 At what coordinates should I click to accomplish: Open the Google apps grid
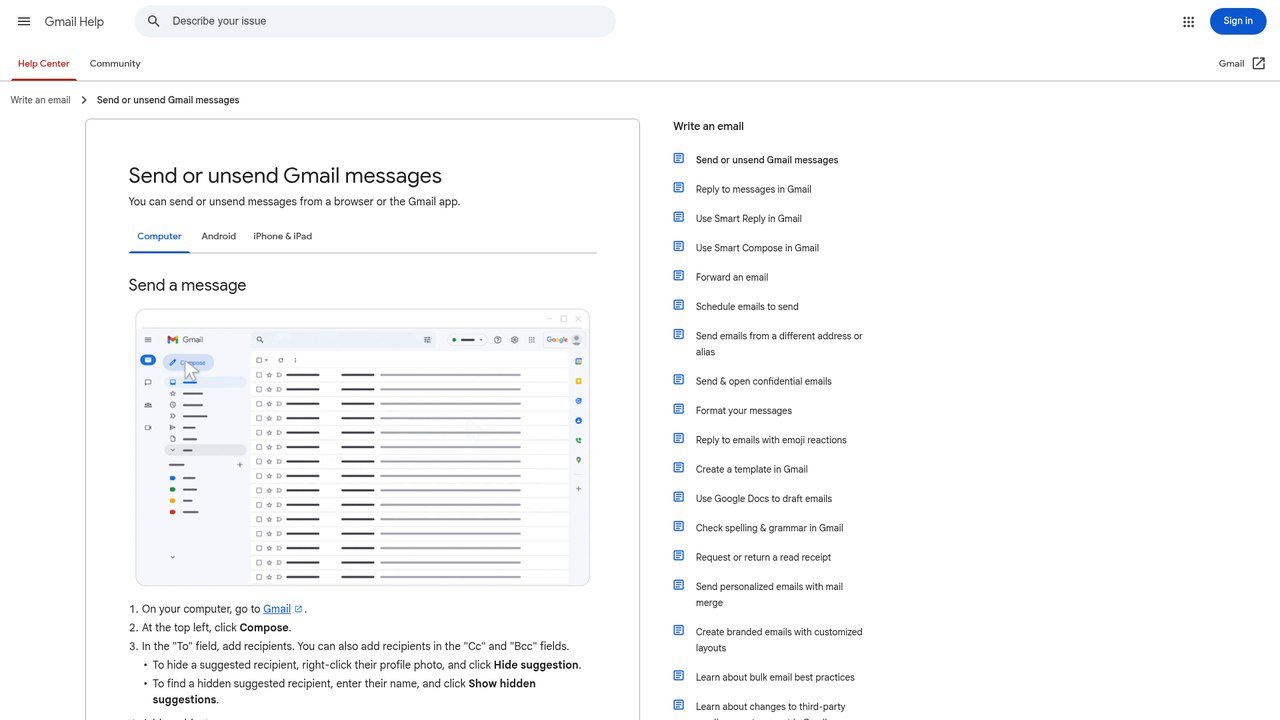(x=1188, y=21)
